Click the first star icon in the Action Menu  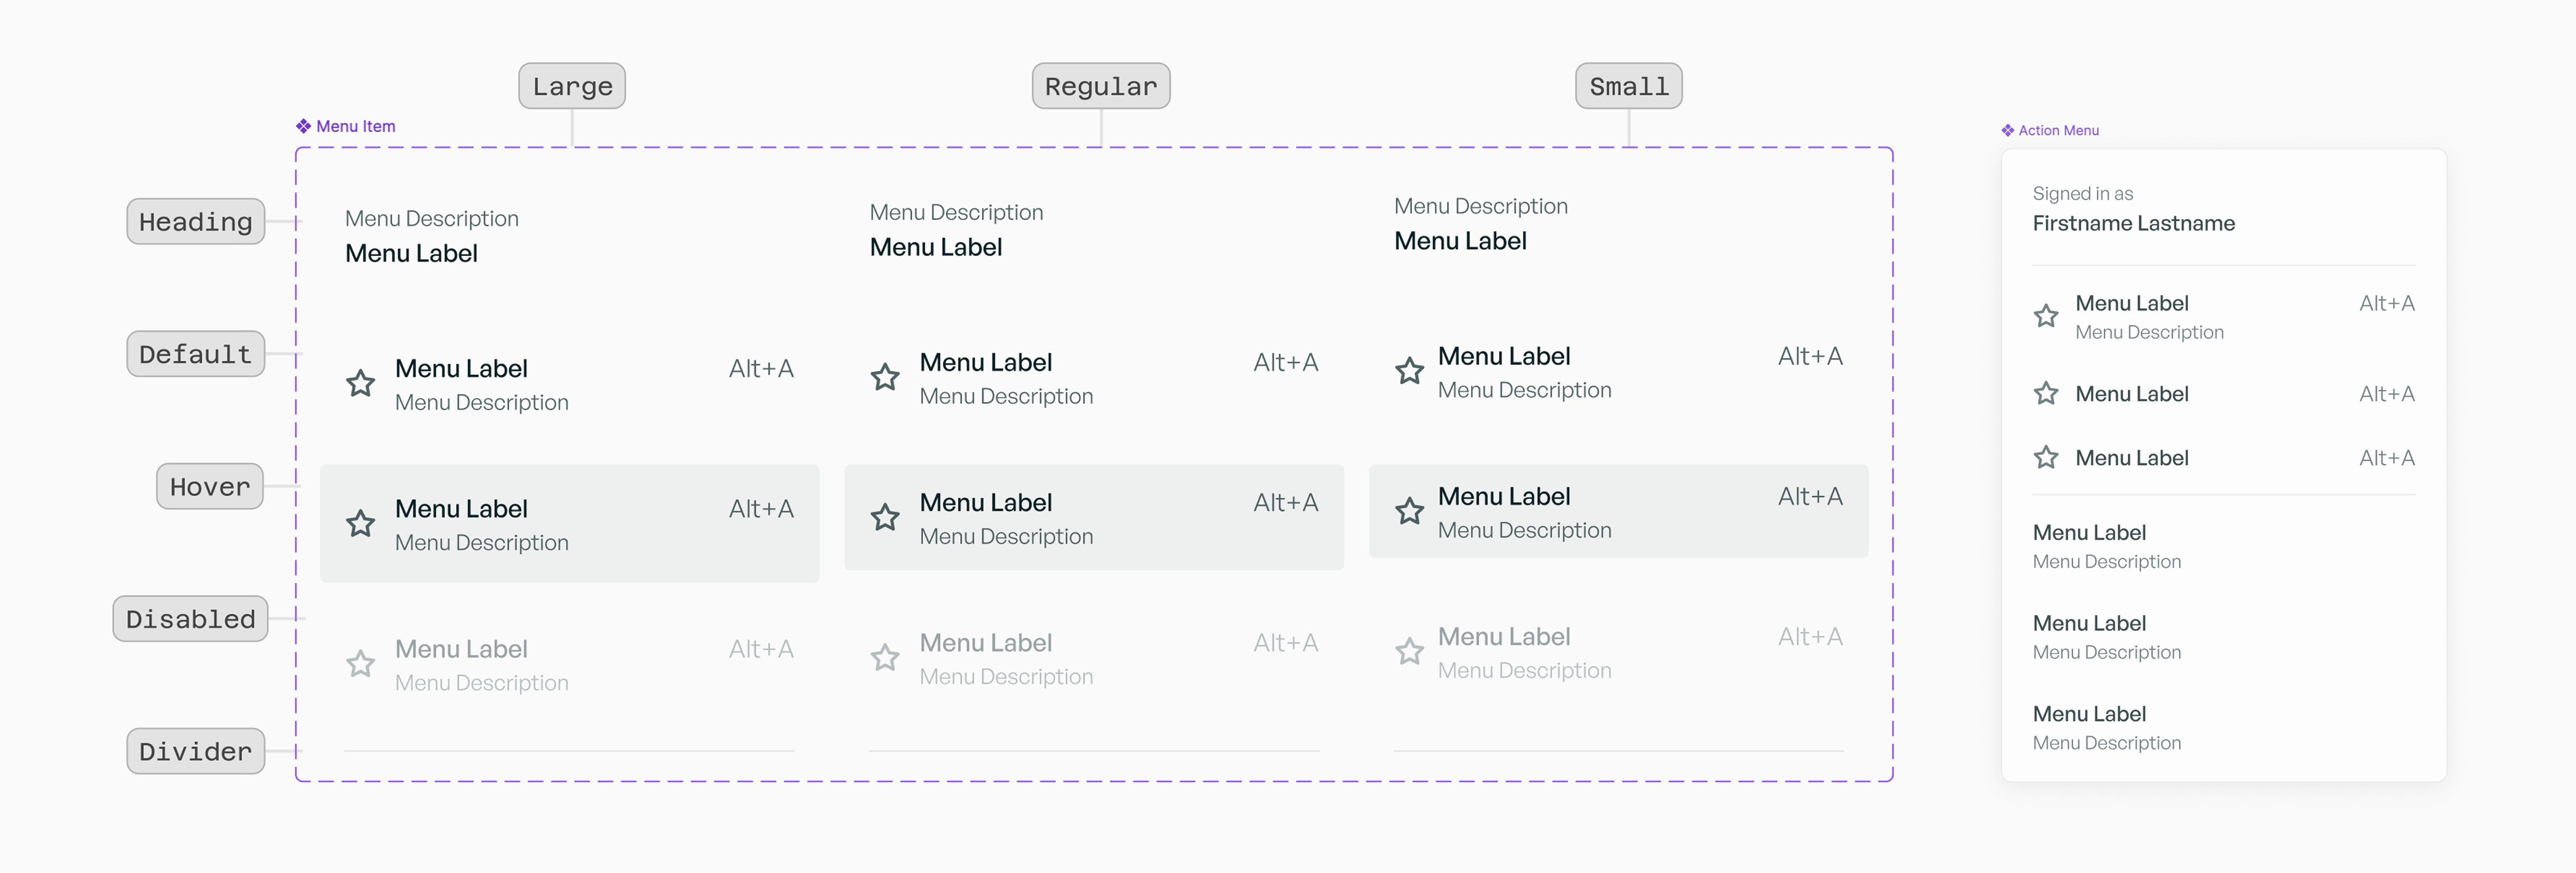pos(2046,316)
